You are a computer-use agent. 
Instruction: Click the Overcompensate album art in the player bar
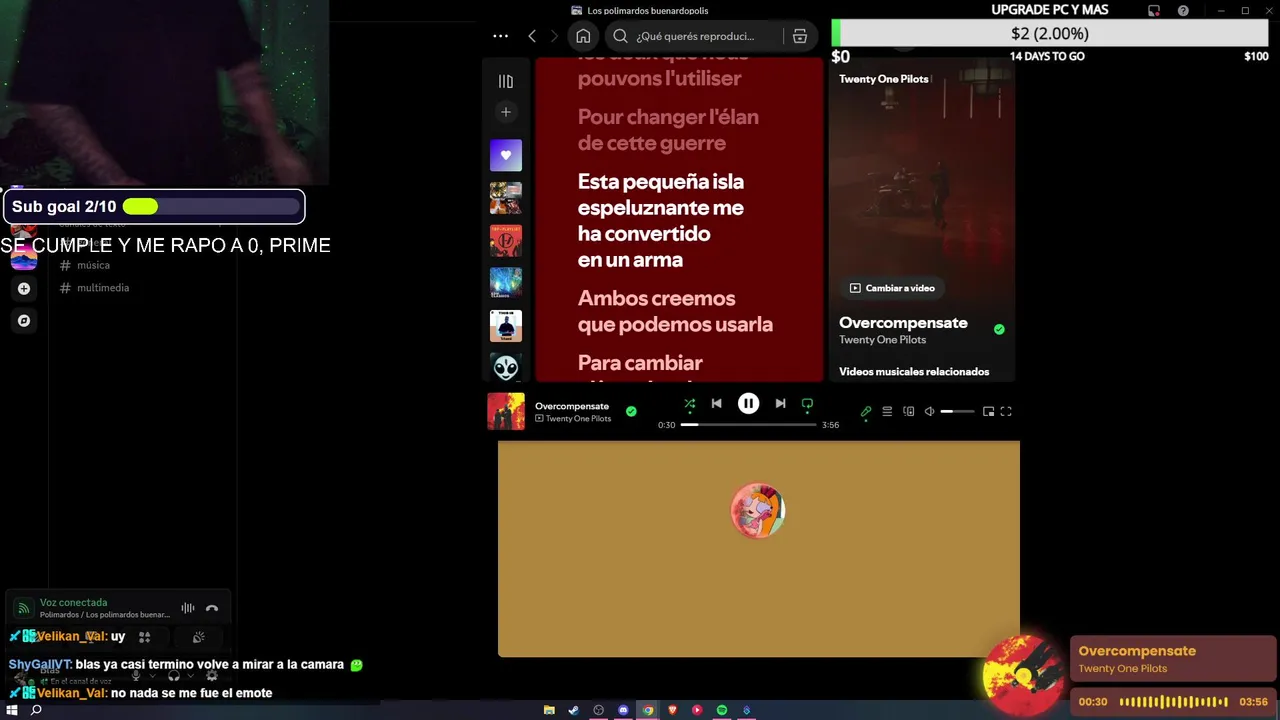(x=506, y=411)
